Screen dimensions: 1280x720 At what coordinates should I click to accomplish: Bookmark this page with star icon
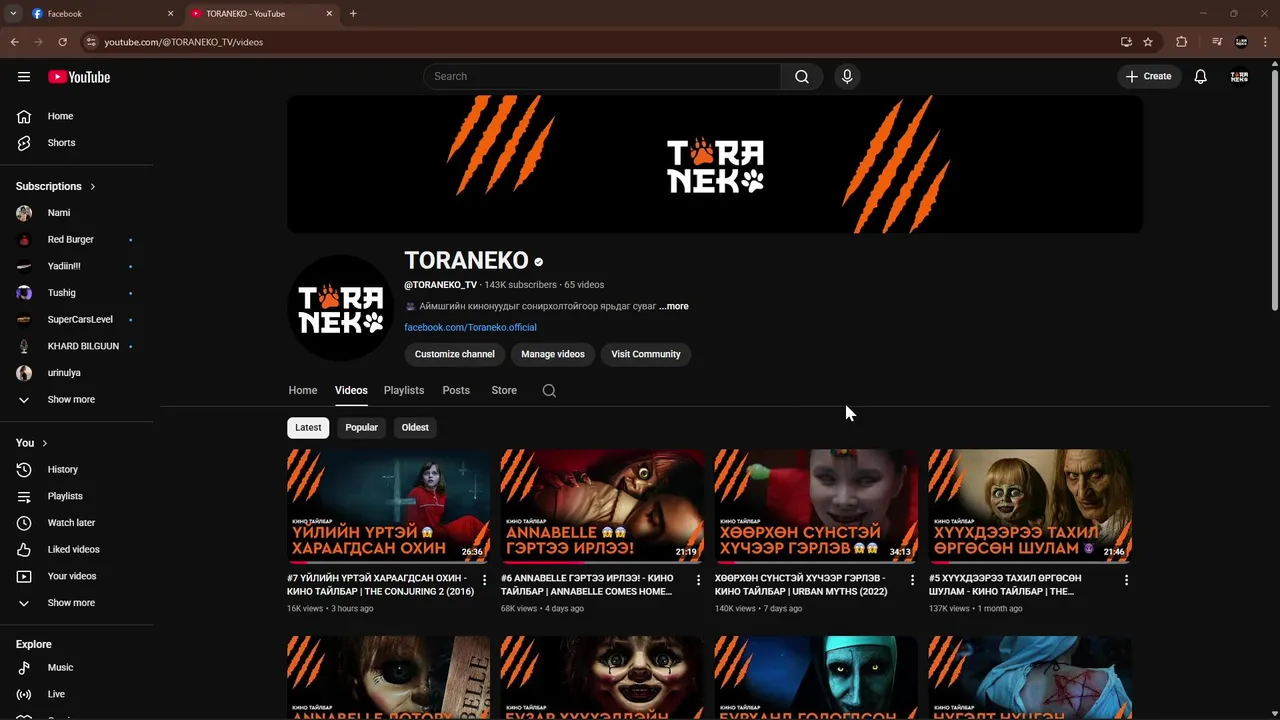coord(1148,42)
